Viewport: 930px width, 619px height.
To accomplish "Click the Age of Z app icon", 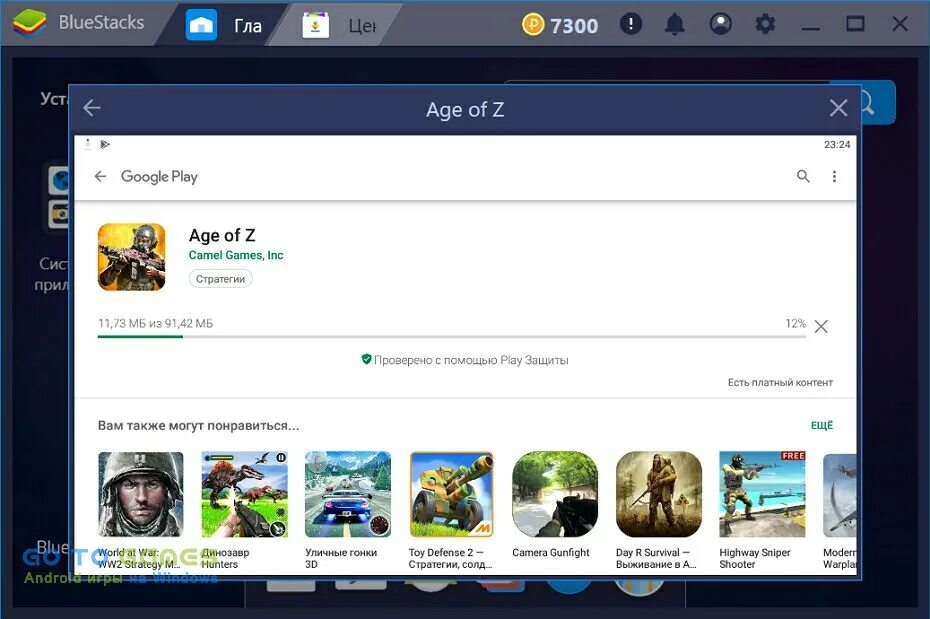I will (132, 257).
